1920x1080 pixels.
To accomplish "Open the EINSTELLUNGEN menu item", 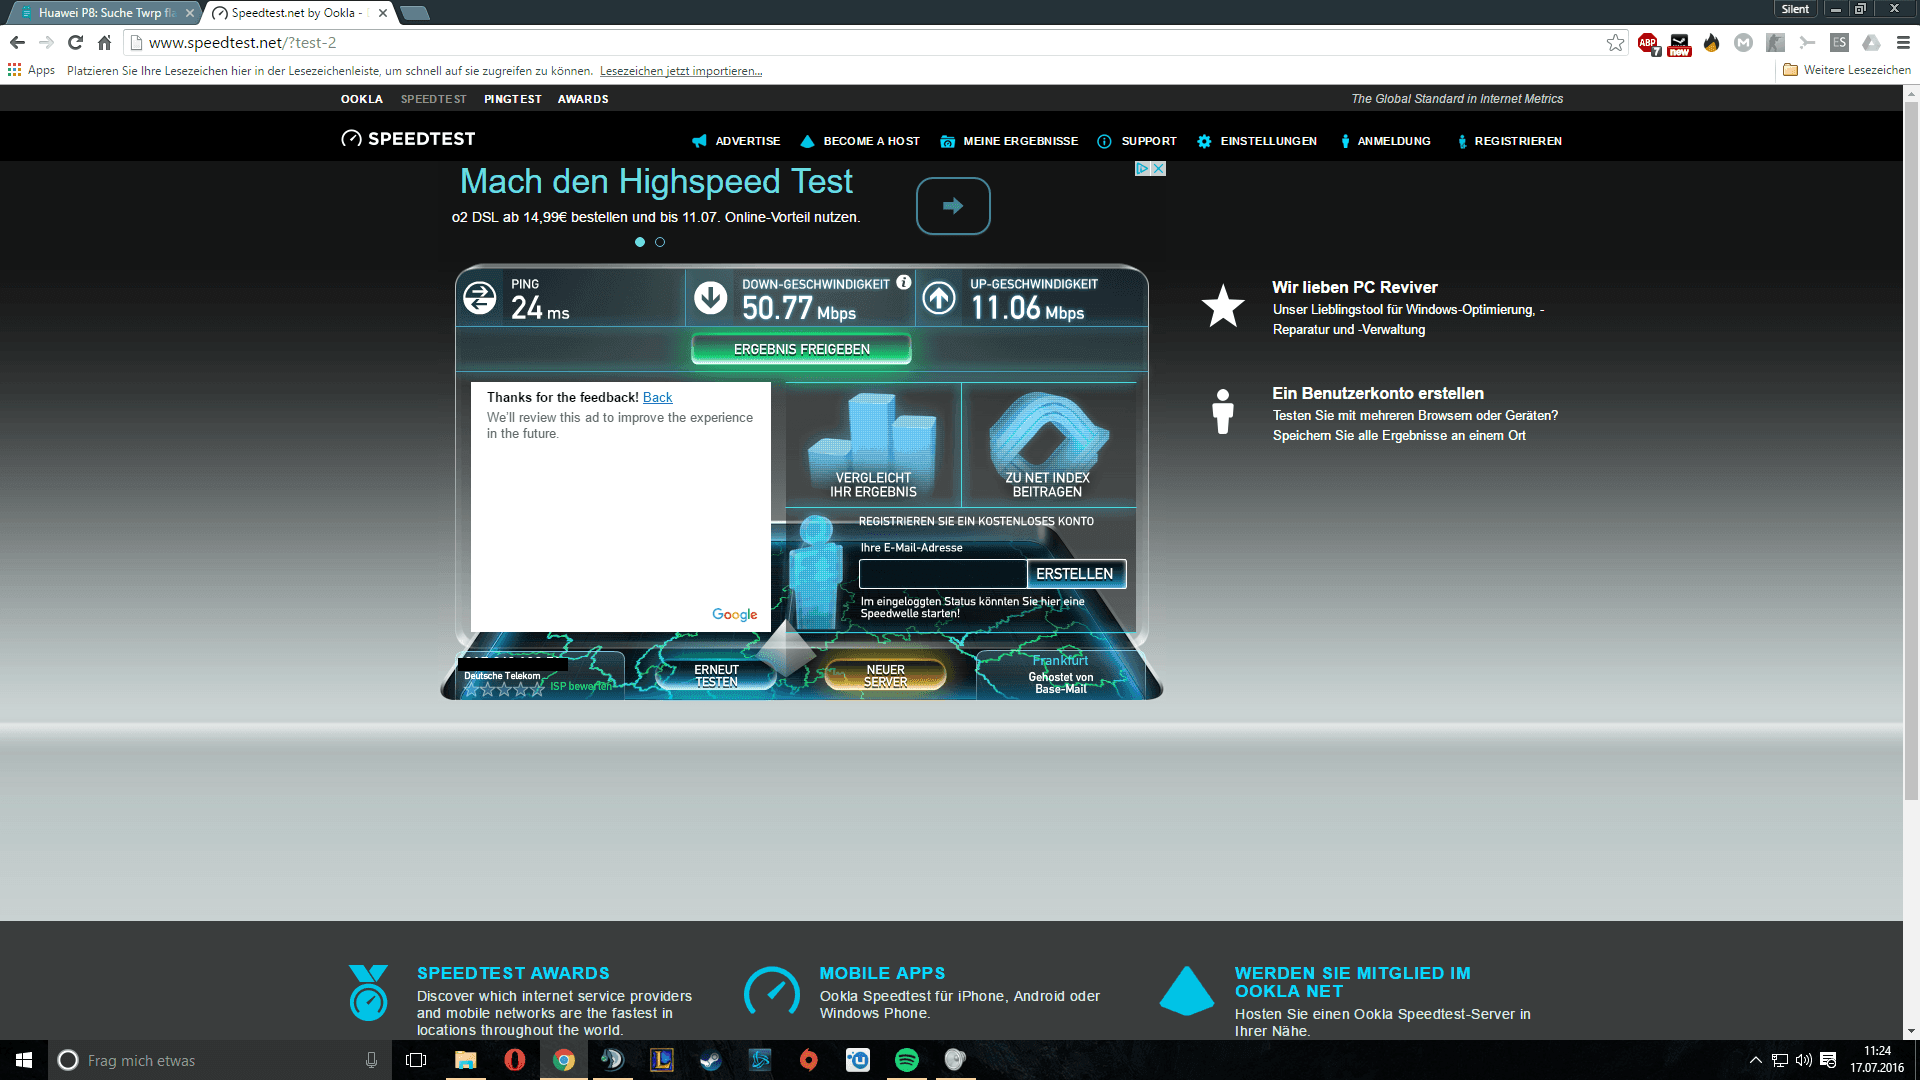I will click(x=1257, y=141).
